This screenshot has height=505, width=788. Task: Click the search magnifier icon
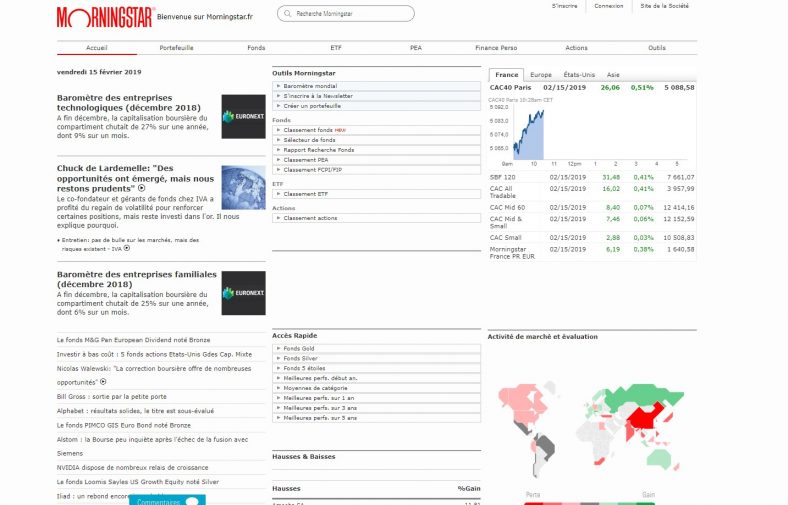click(287, 14)
